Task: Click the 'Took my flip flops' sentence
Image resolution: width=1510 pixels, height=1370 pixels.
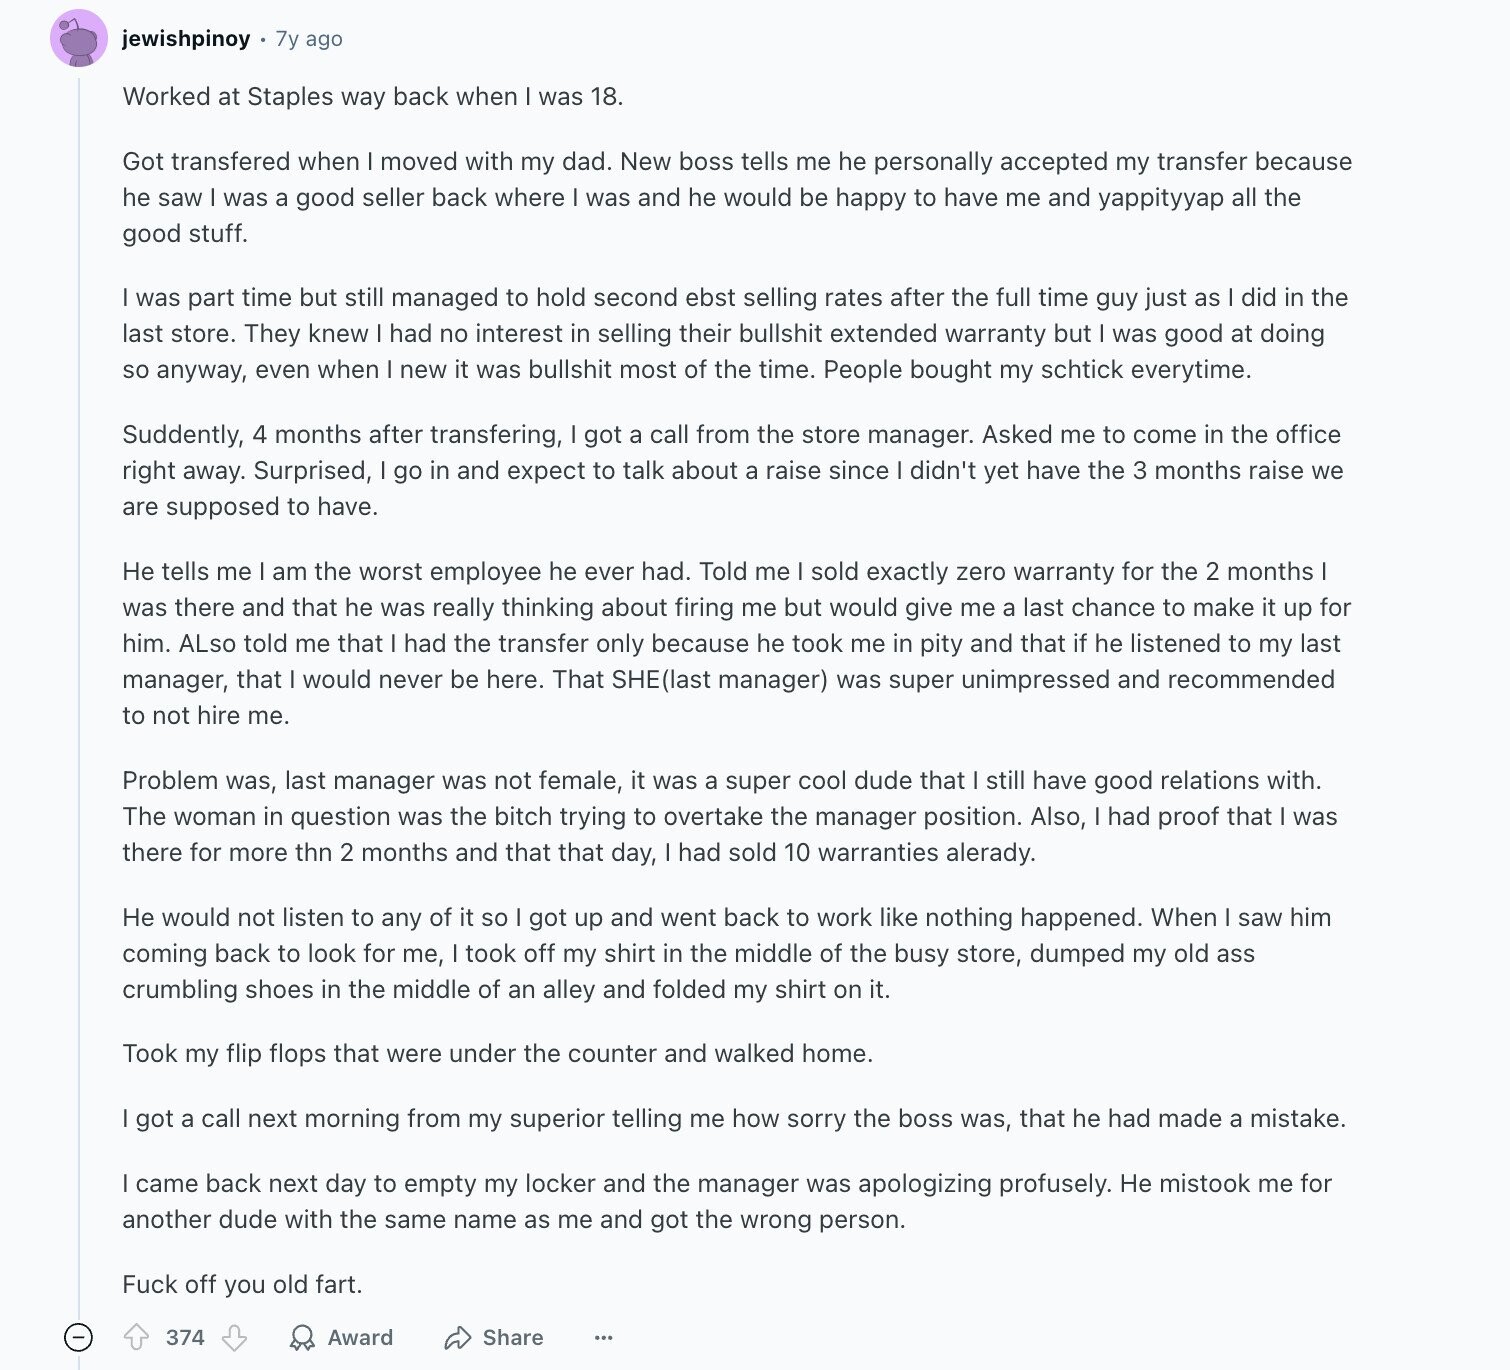Action: click(498, 1053)
